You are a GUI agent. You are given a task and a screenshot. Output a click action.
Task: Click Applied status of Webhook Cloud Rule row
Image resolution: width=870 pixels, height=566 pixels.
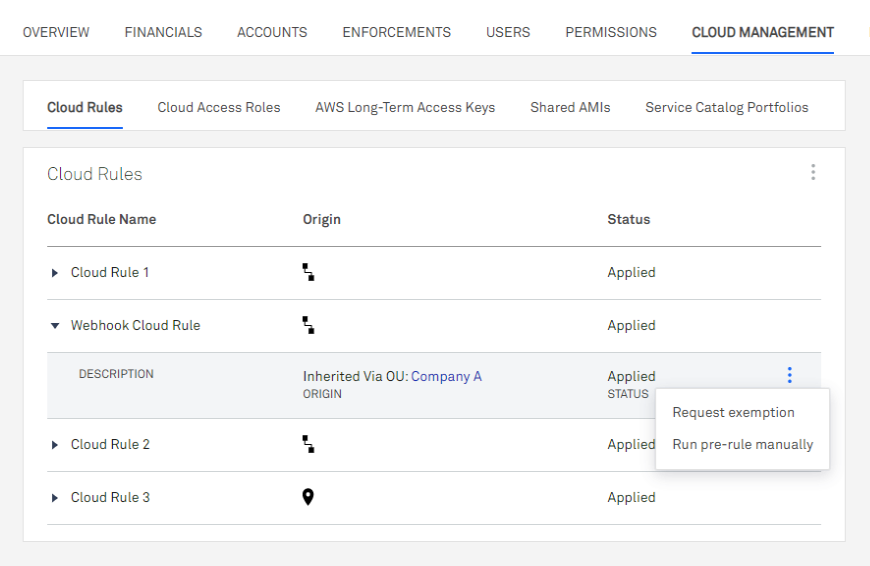[631, 325]
